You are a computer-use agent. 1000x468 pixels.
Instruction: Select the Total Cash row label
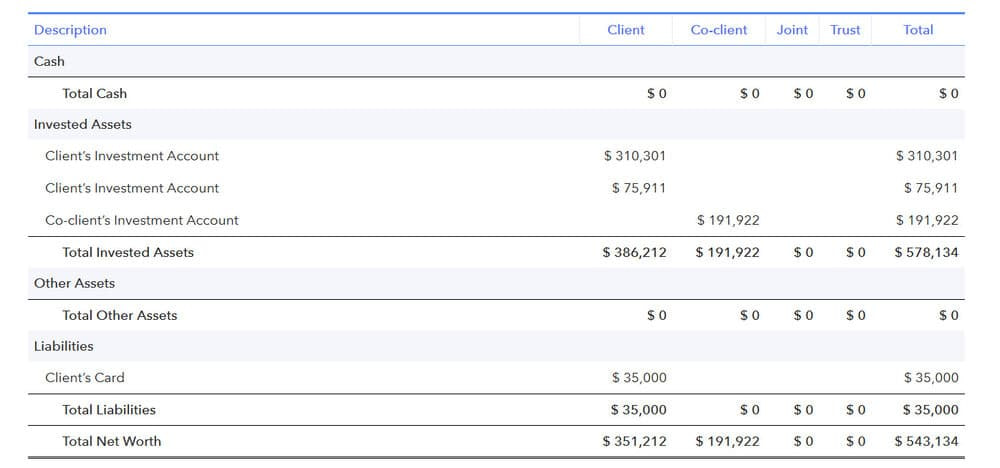pyautogui.click(x=94, y=93)
